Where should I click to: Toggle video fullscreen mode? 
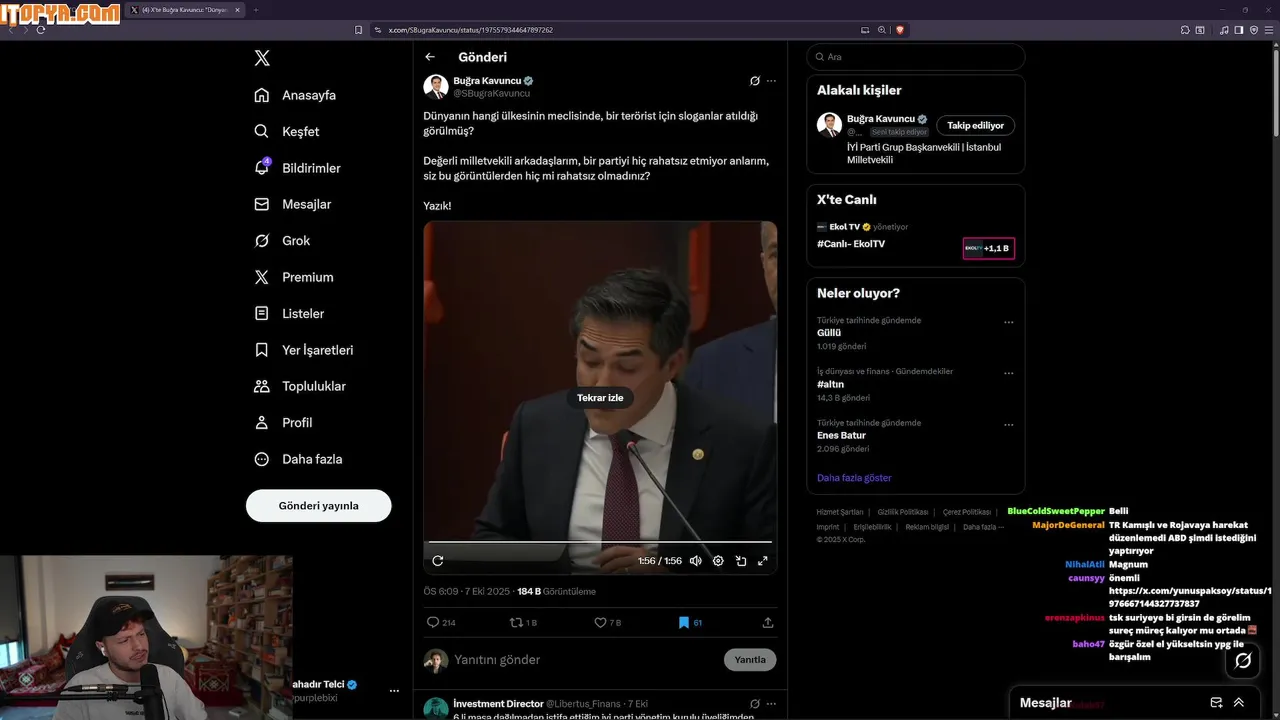pos(763,561)
